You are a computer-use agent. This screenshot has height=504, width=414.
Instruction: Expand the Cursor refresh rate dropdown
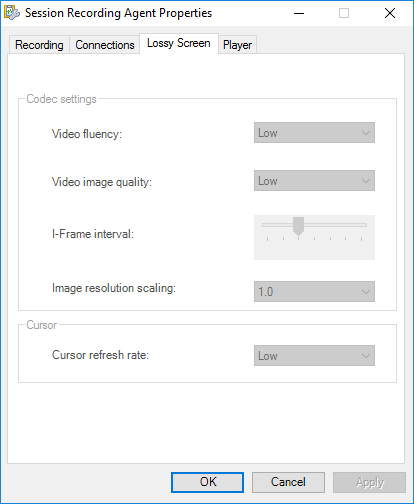tap(314, 356)
